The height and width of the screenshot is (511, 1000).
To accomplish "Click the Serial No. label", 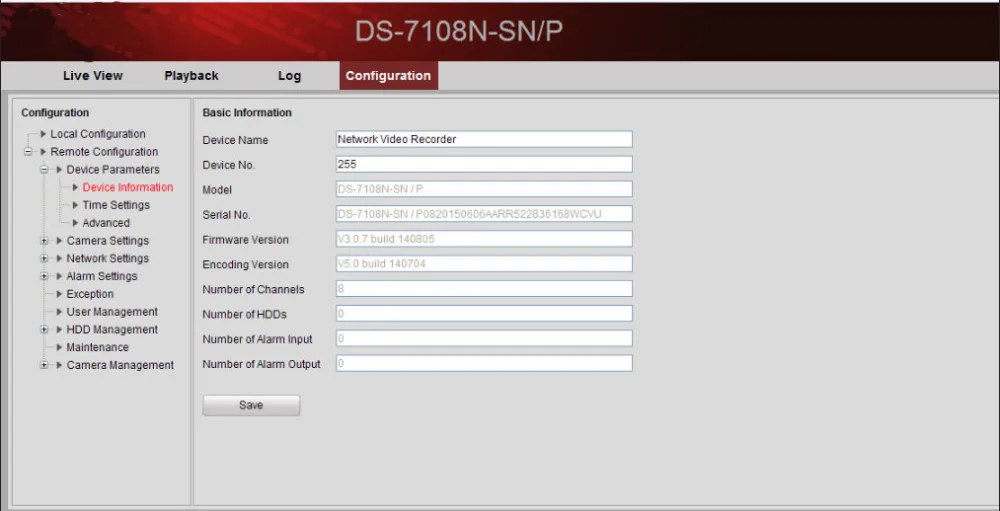I will [226, 216].
